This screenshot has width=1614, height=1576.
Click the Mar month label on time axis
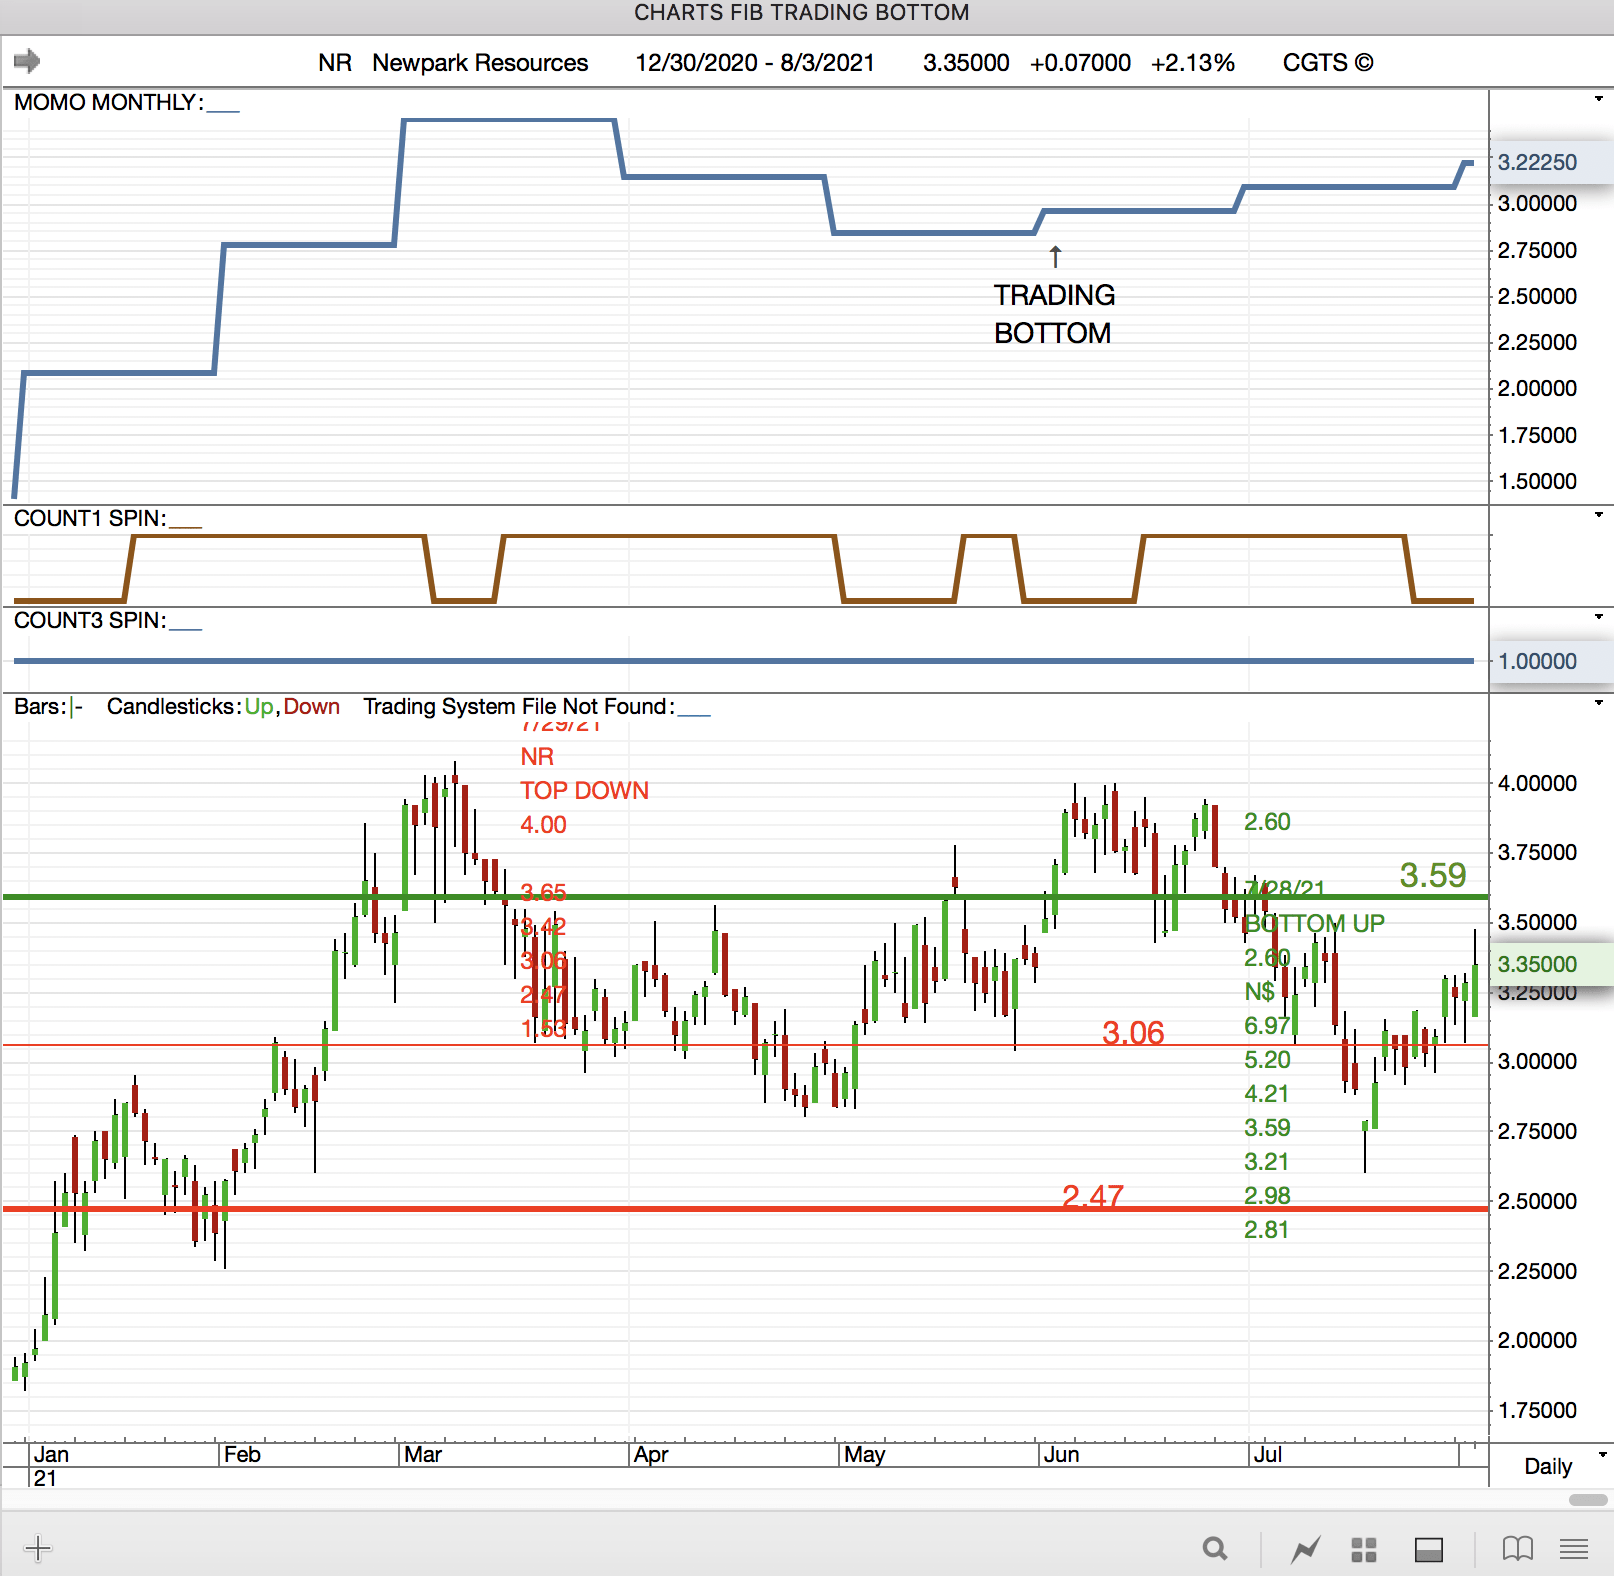pos(423,1454)
